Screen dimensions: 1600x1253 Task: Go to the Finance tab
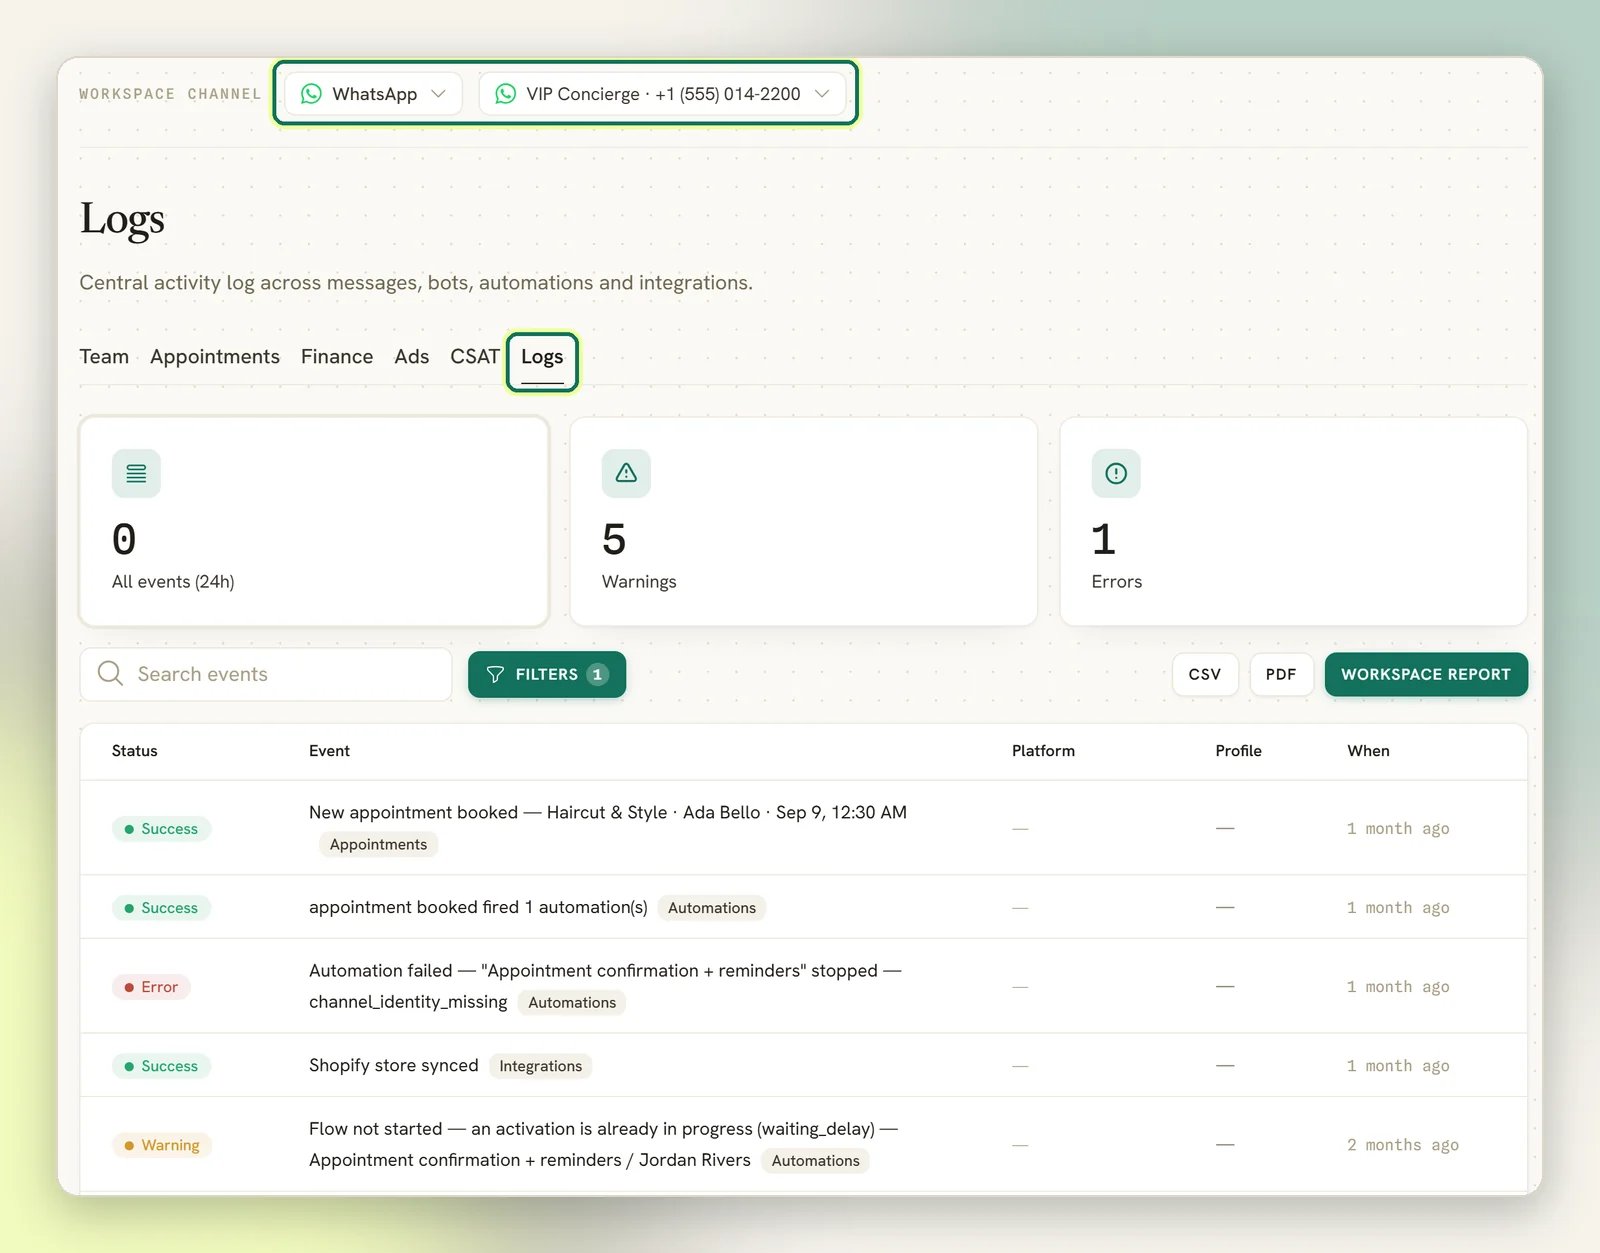coord(337,357)
